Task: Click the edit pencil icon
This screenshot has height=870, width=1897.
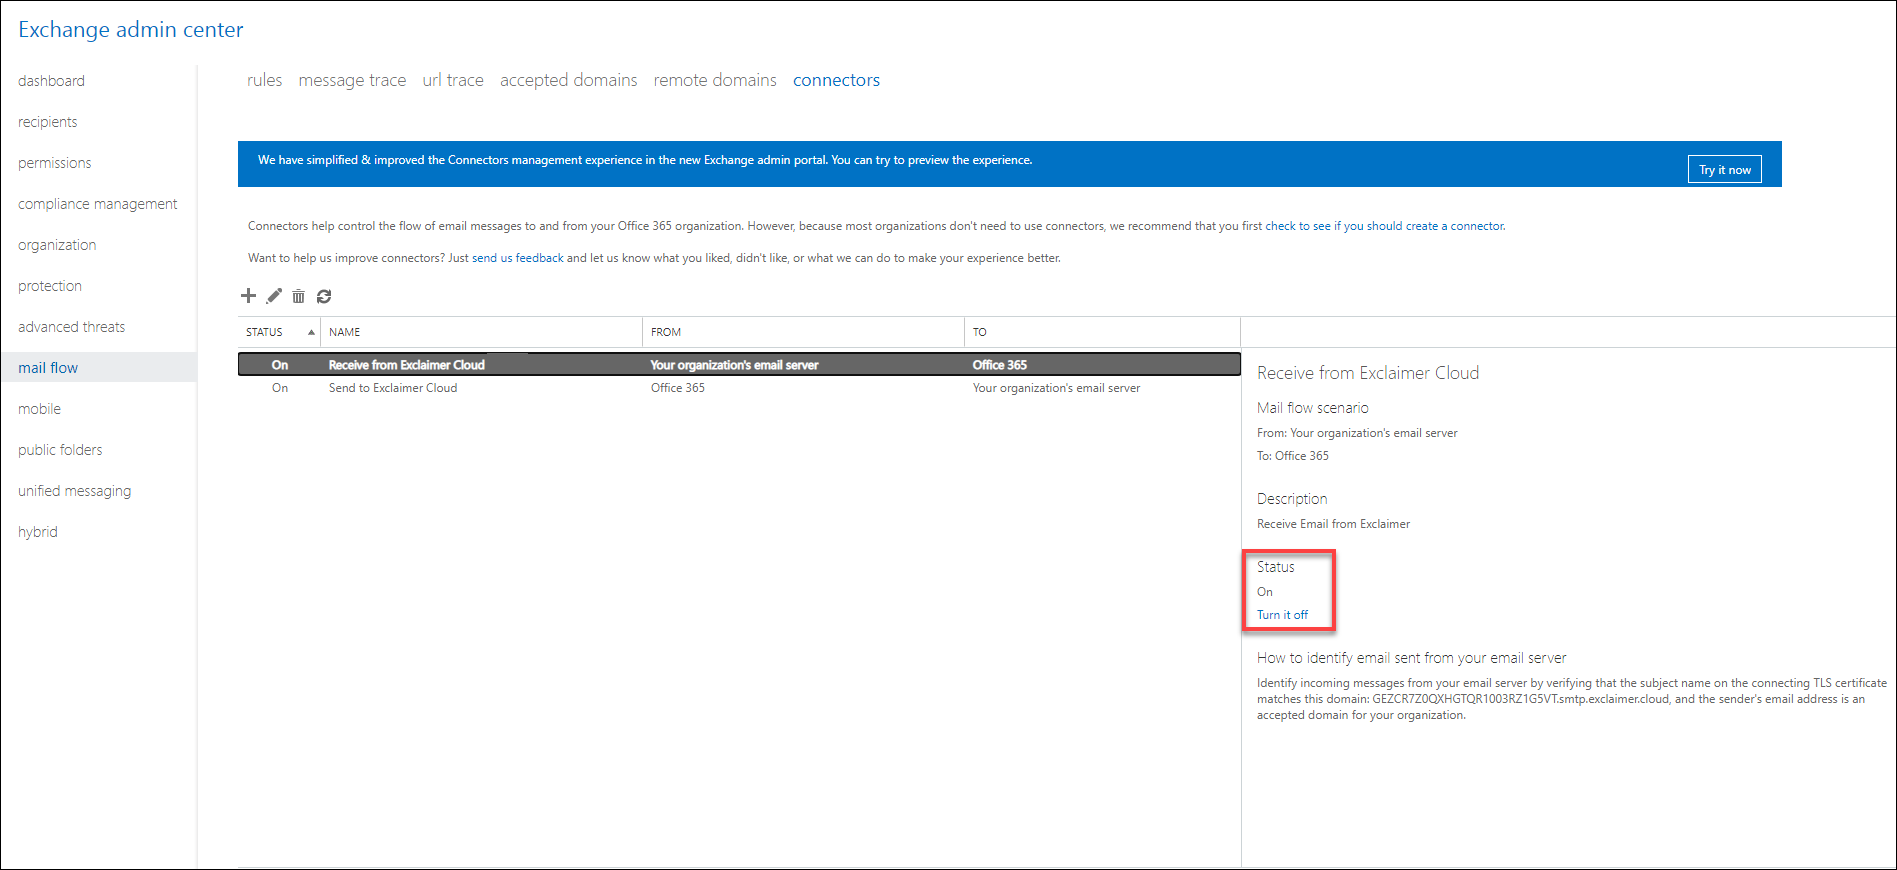Action: [274, 296]
